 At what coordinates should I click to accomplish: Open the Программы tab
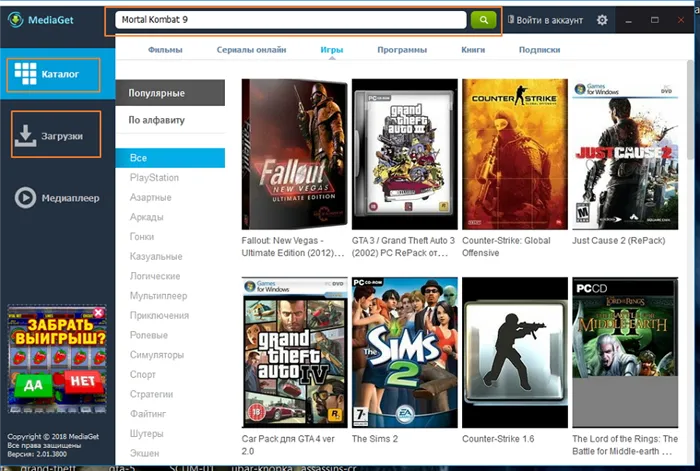(x=402, y=50)
